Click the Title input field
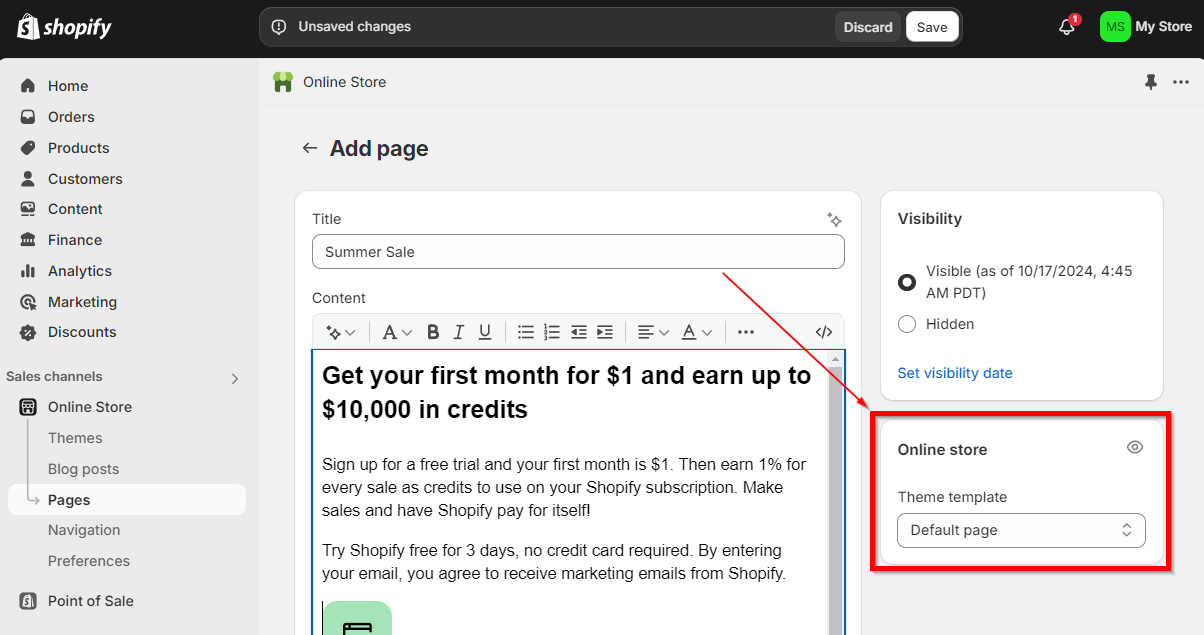The image size is (1204, 635). (578, 252)
